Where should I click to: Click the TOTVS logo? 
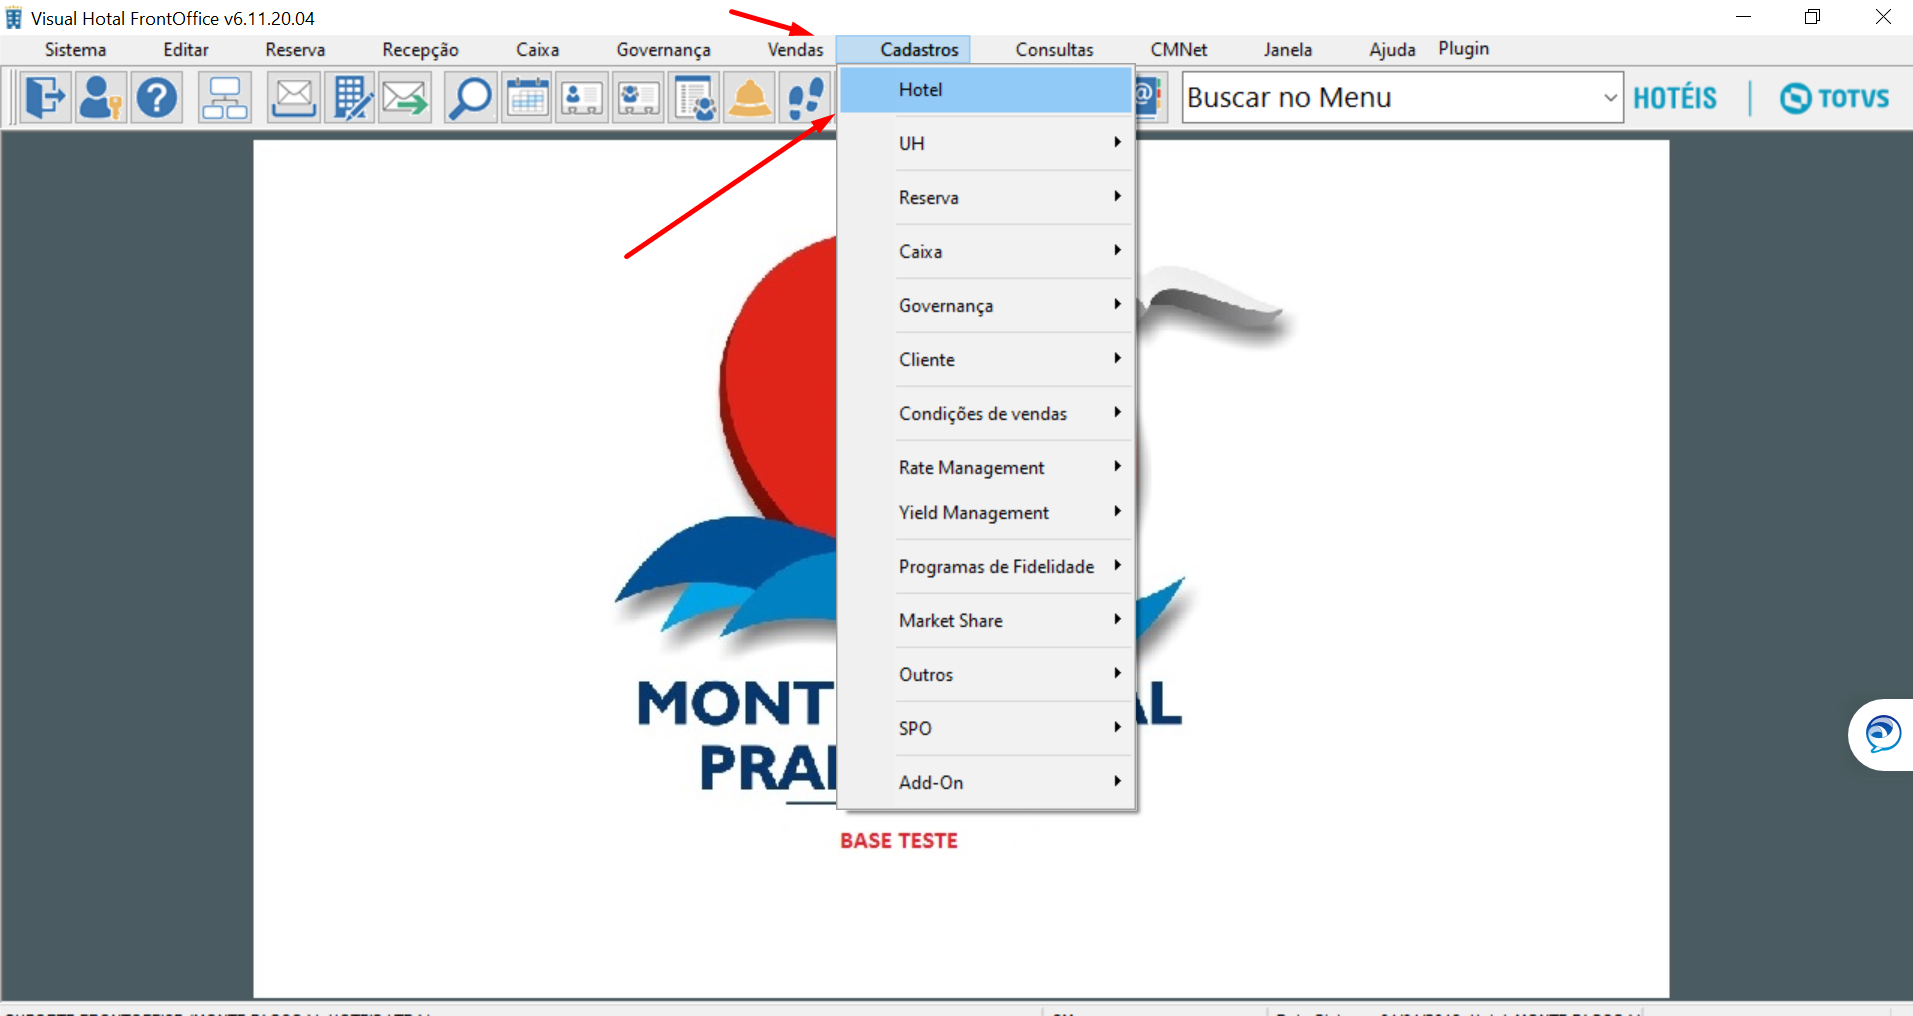(x=1835, y=98)
